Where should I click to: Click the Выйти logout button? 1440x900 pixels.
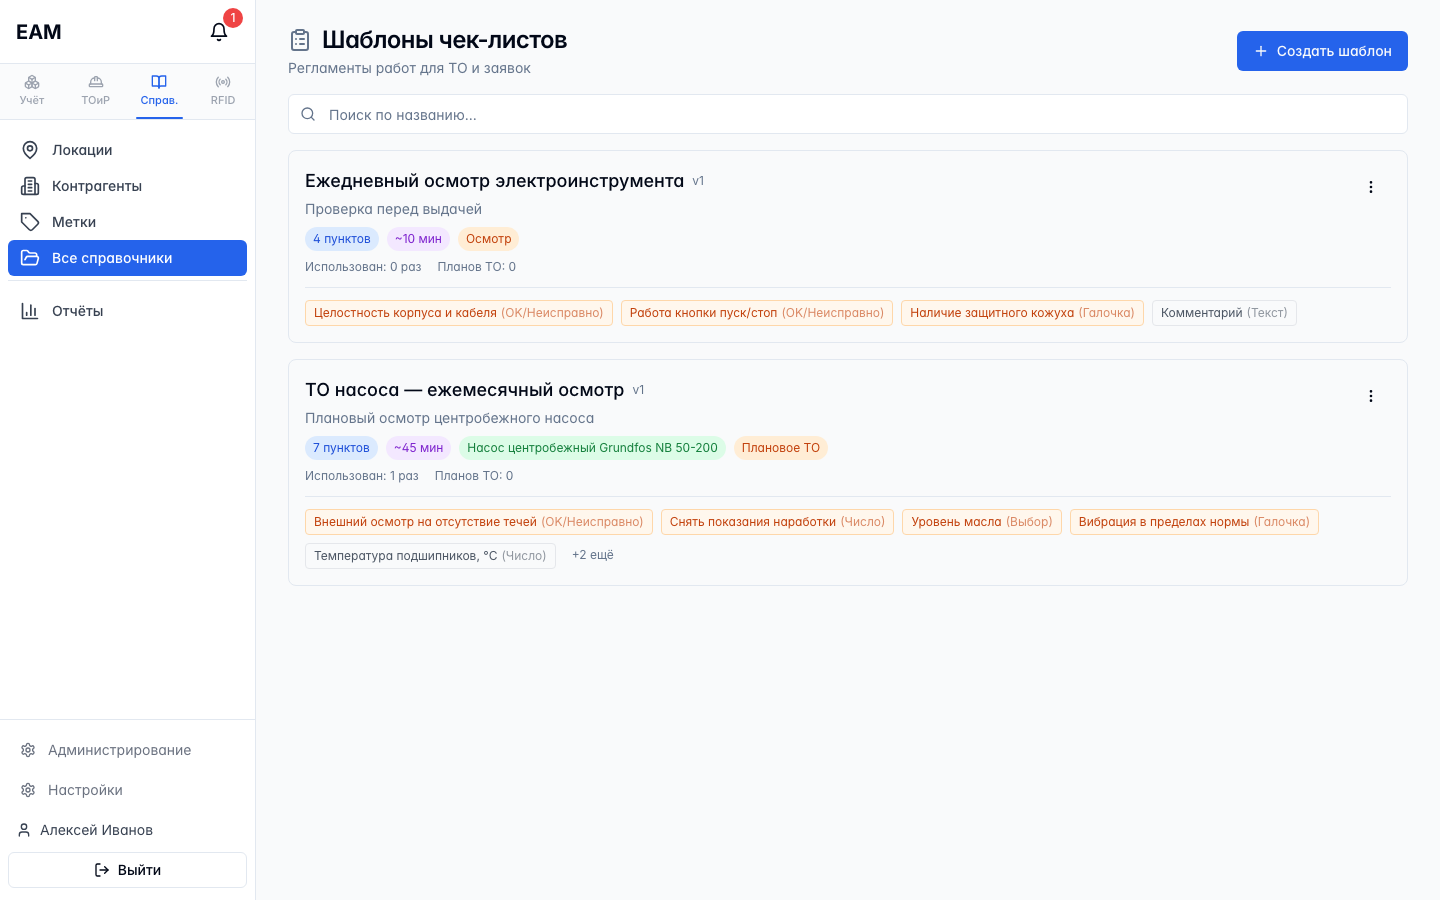click(127, 870)
